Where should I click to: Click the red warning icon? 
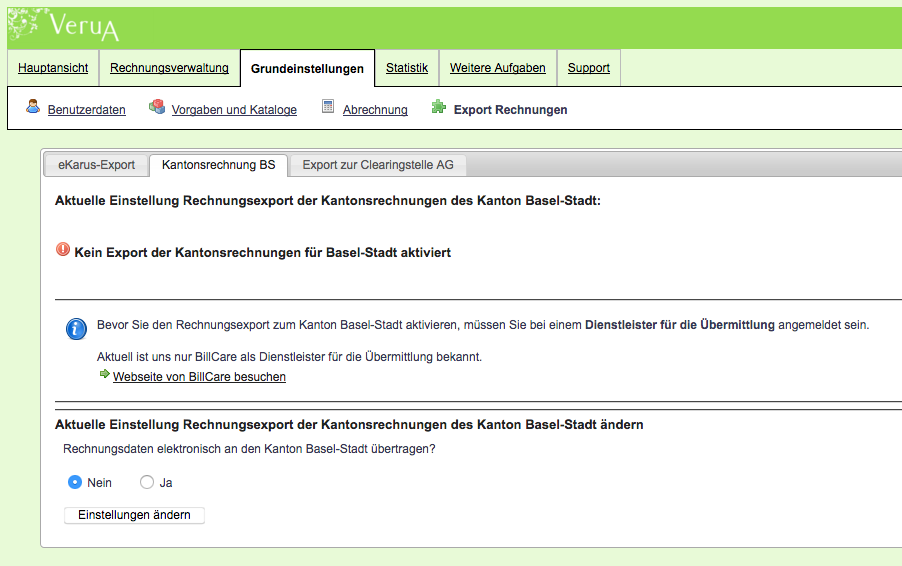pos(63,251)
